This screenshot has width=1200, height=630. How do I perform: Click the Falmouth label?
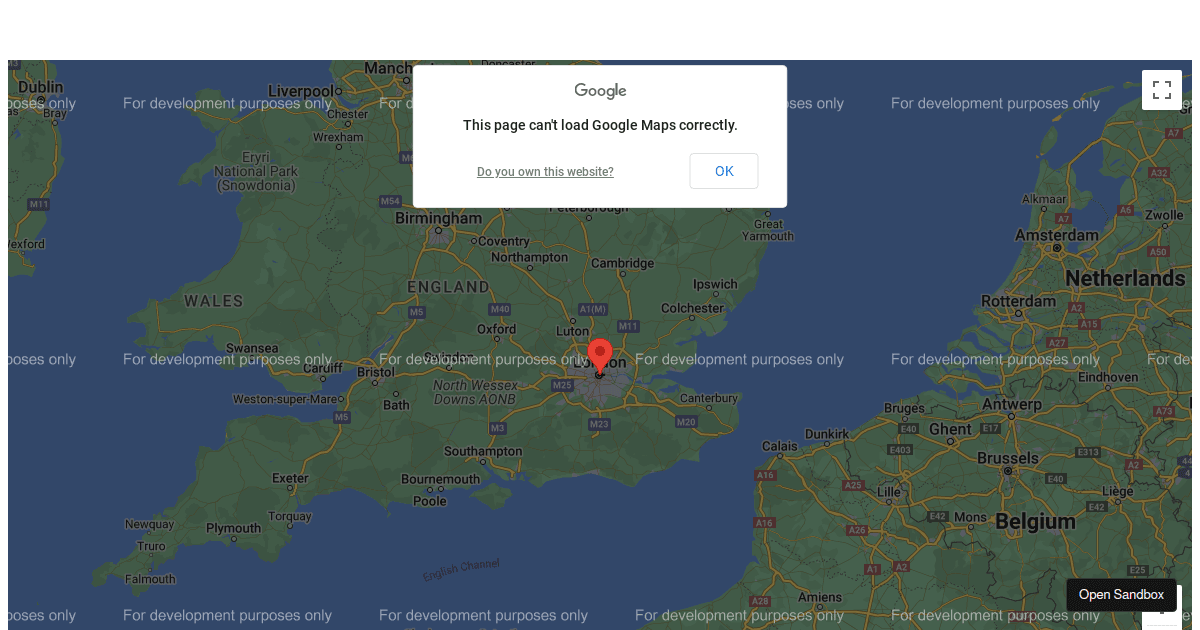(150, 579)
